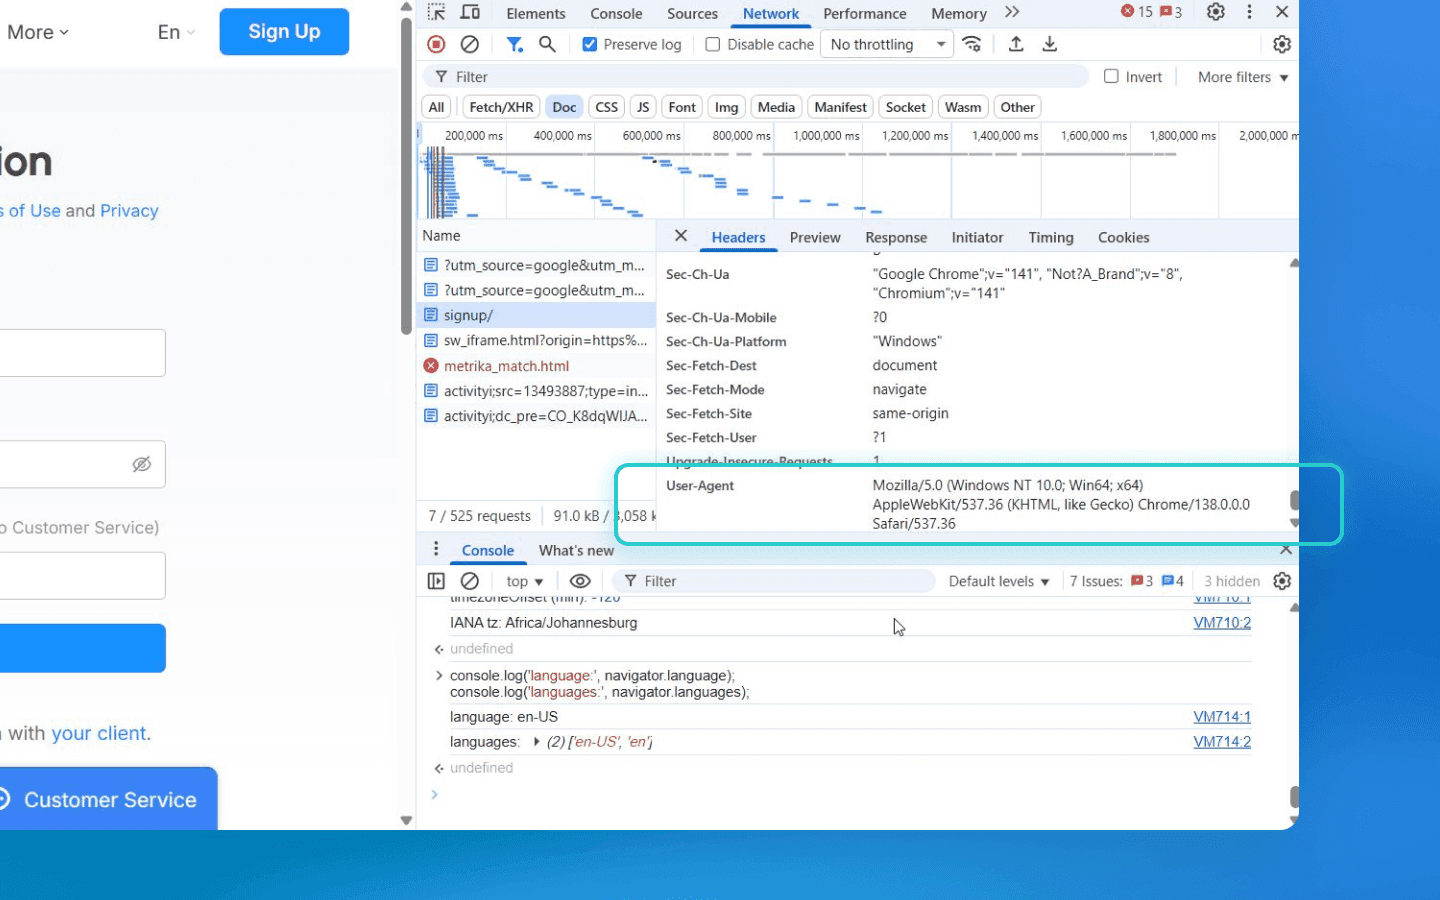The width and height of the screenshot is (1440, 900).
Task: Click the Sign Up button
Action: click(x=284, y=31)
